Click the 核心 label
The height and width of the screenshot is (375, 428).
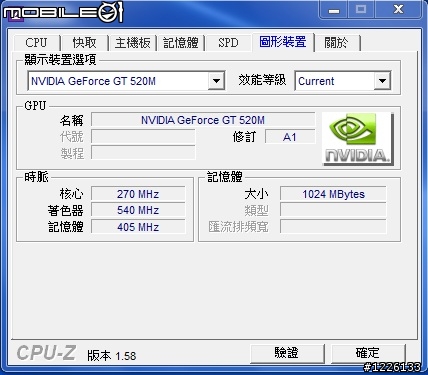tap(71, 194)
